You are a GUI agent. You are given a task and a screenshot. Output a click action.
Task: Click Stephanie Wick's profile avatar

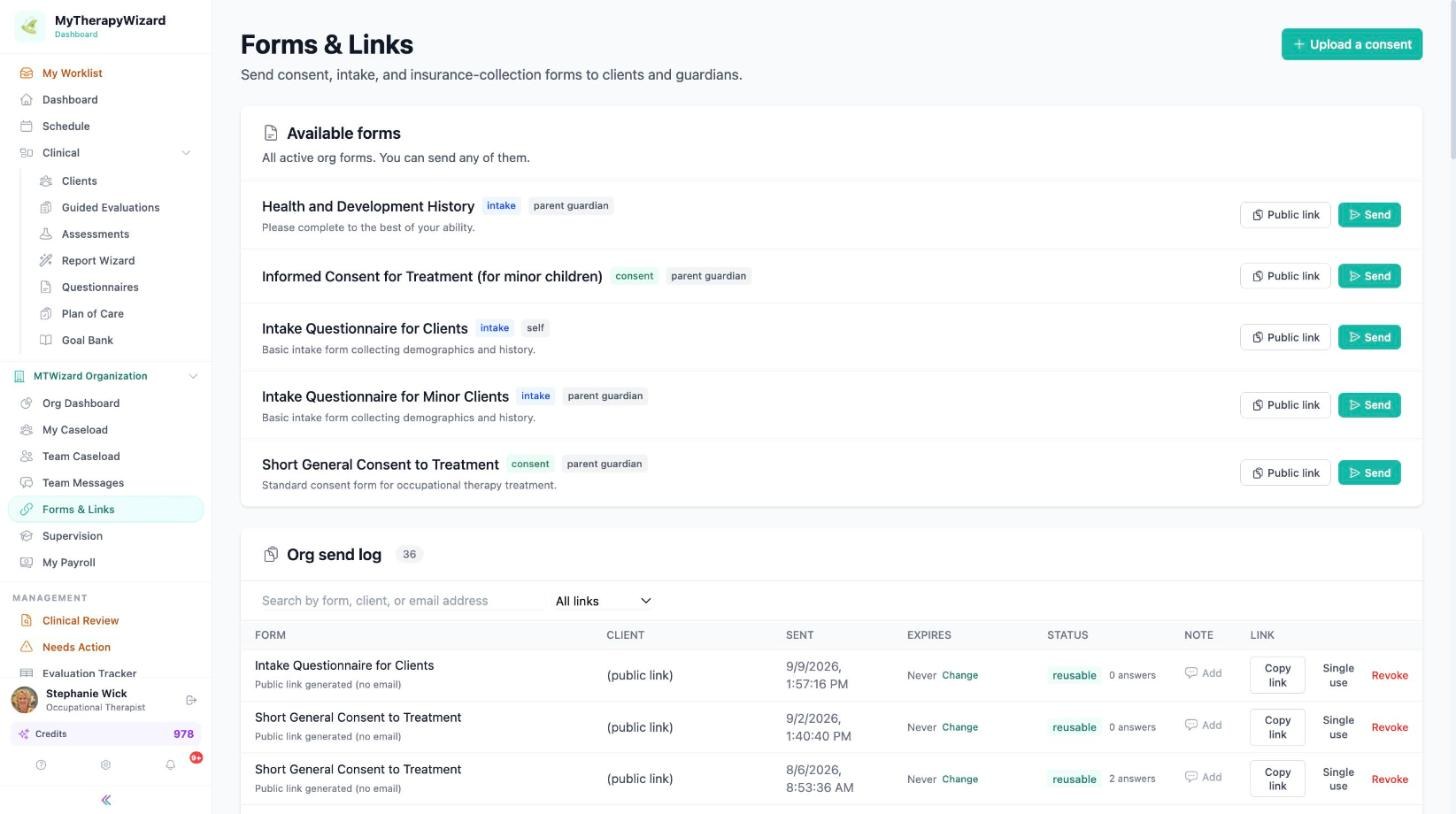click(24, 700)
